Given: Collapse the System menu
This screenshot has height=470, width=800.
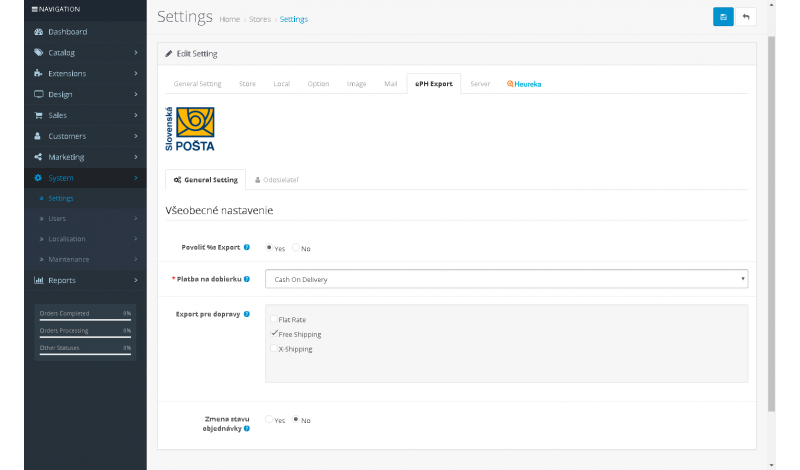Looking at the screenshot, I should point(85,178).
